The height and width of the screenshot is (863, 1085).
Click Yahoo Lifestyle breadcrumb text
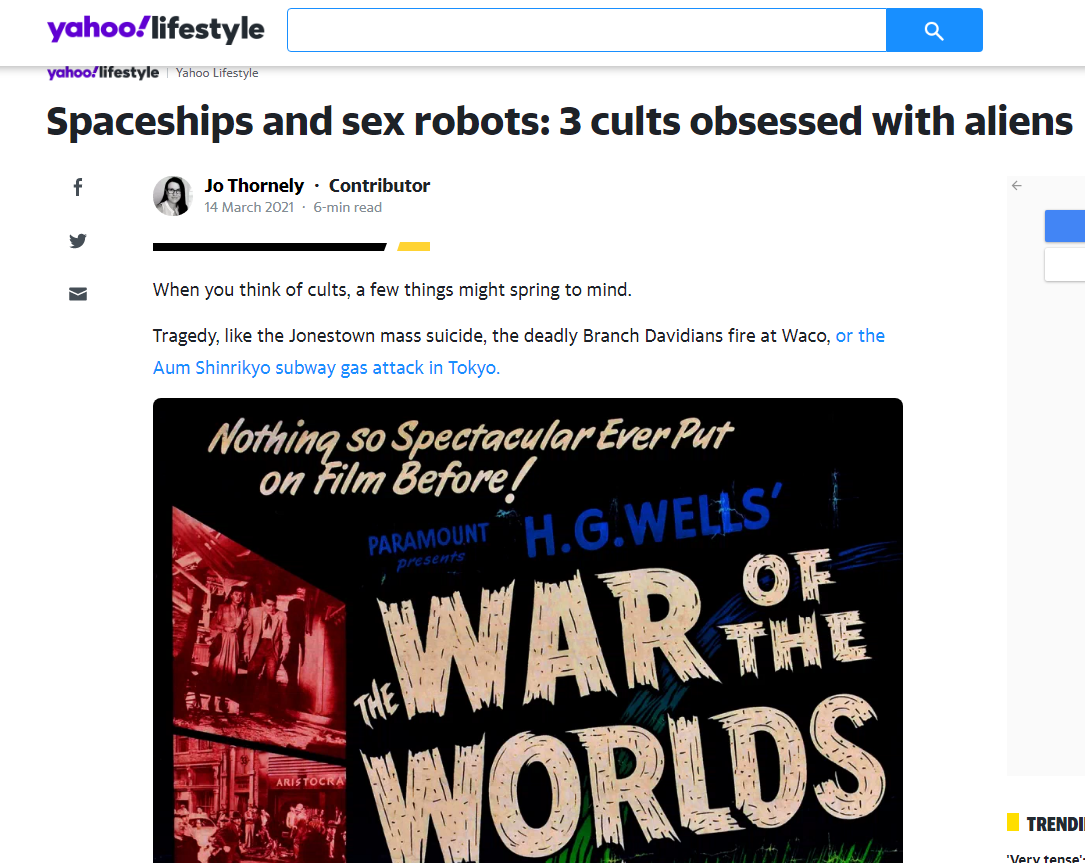pos(217,73)
